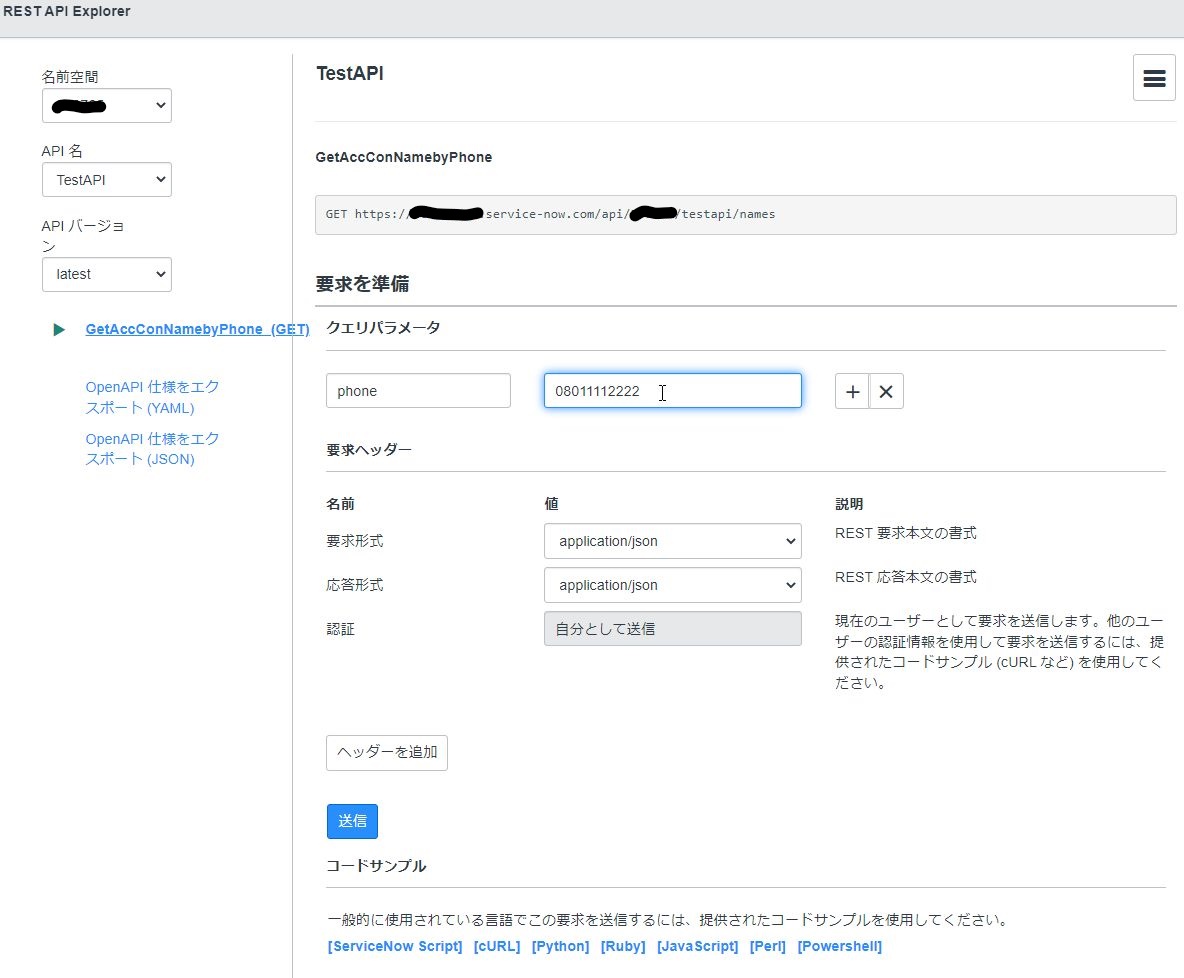The height and width of the screenshot is (978, 1184).
Task: Open the Python code sample
Action: click(560, 946)
